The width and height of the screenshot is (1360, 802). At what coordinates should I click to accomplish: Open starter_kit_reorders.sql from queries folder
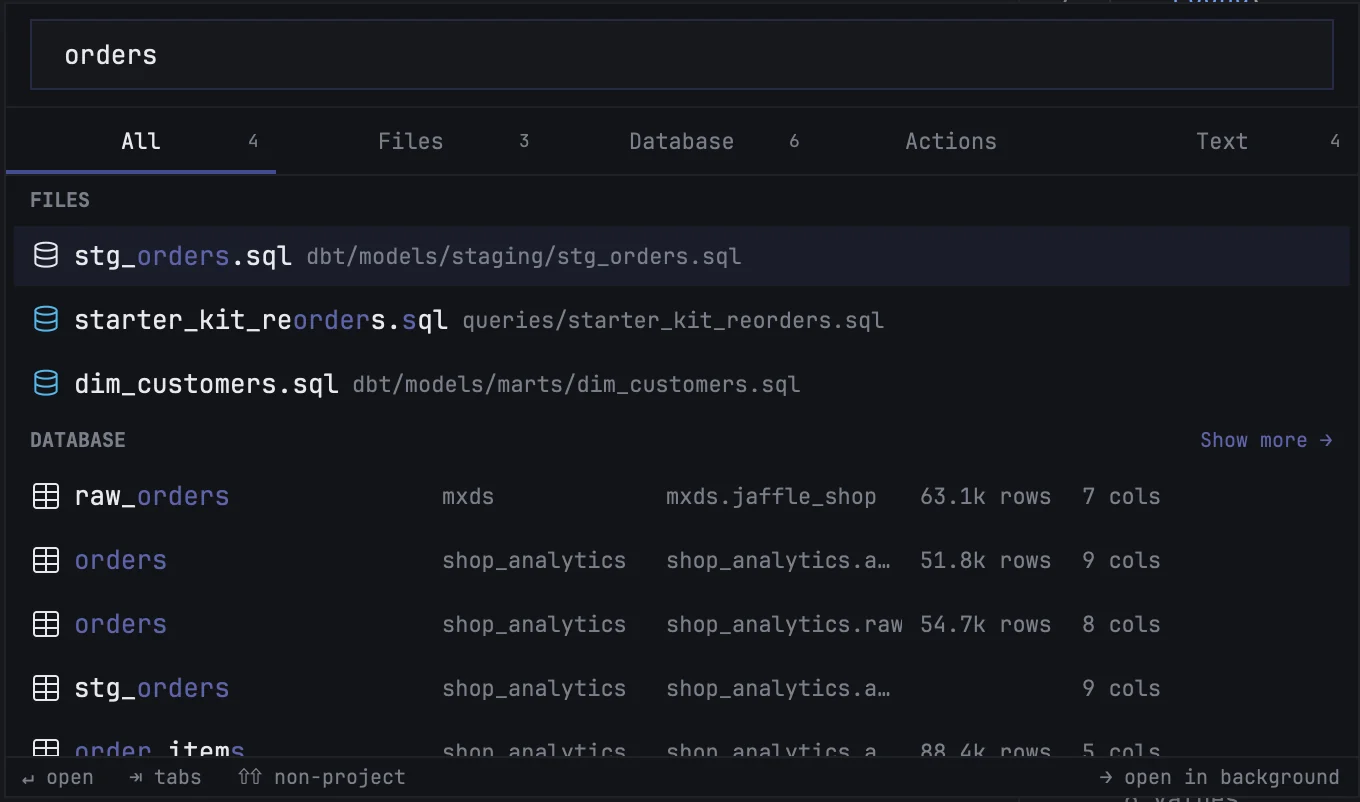coord(682,320)
